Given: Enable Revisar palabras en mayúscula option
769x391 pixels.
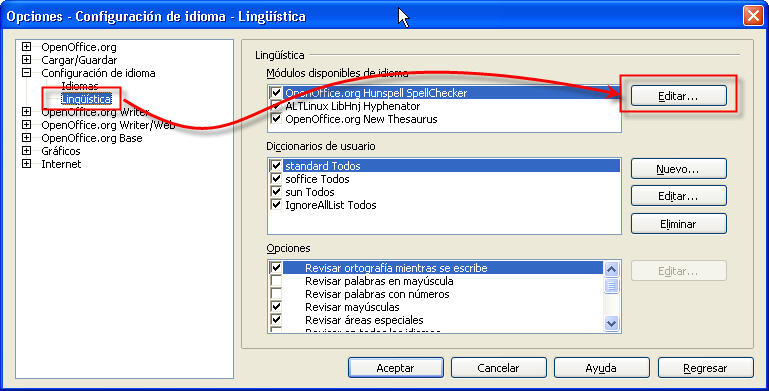Looking at the screenshot, I should [x=276, y=281].
